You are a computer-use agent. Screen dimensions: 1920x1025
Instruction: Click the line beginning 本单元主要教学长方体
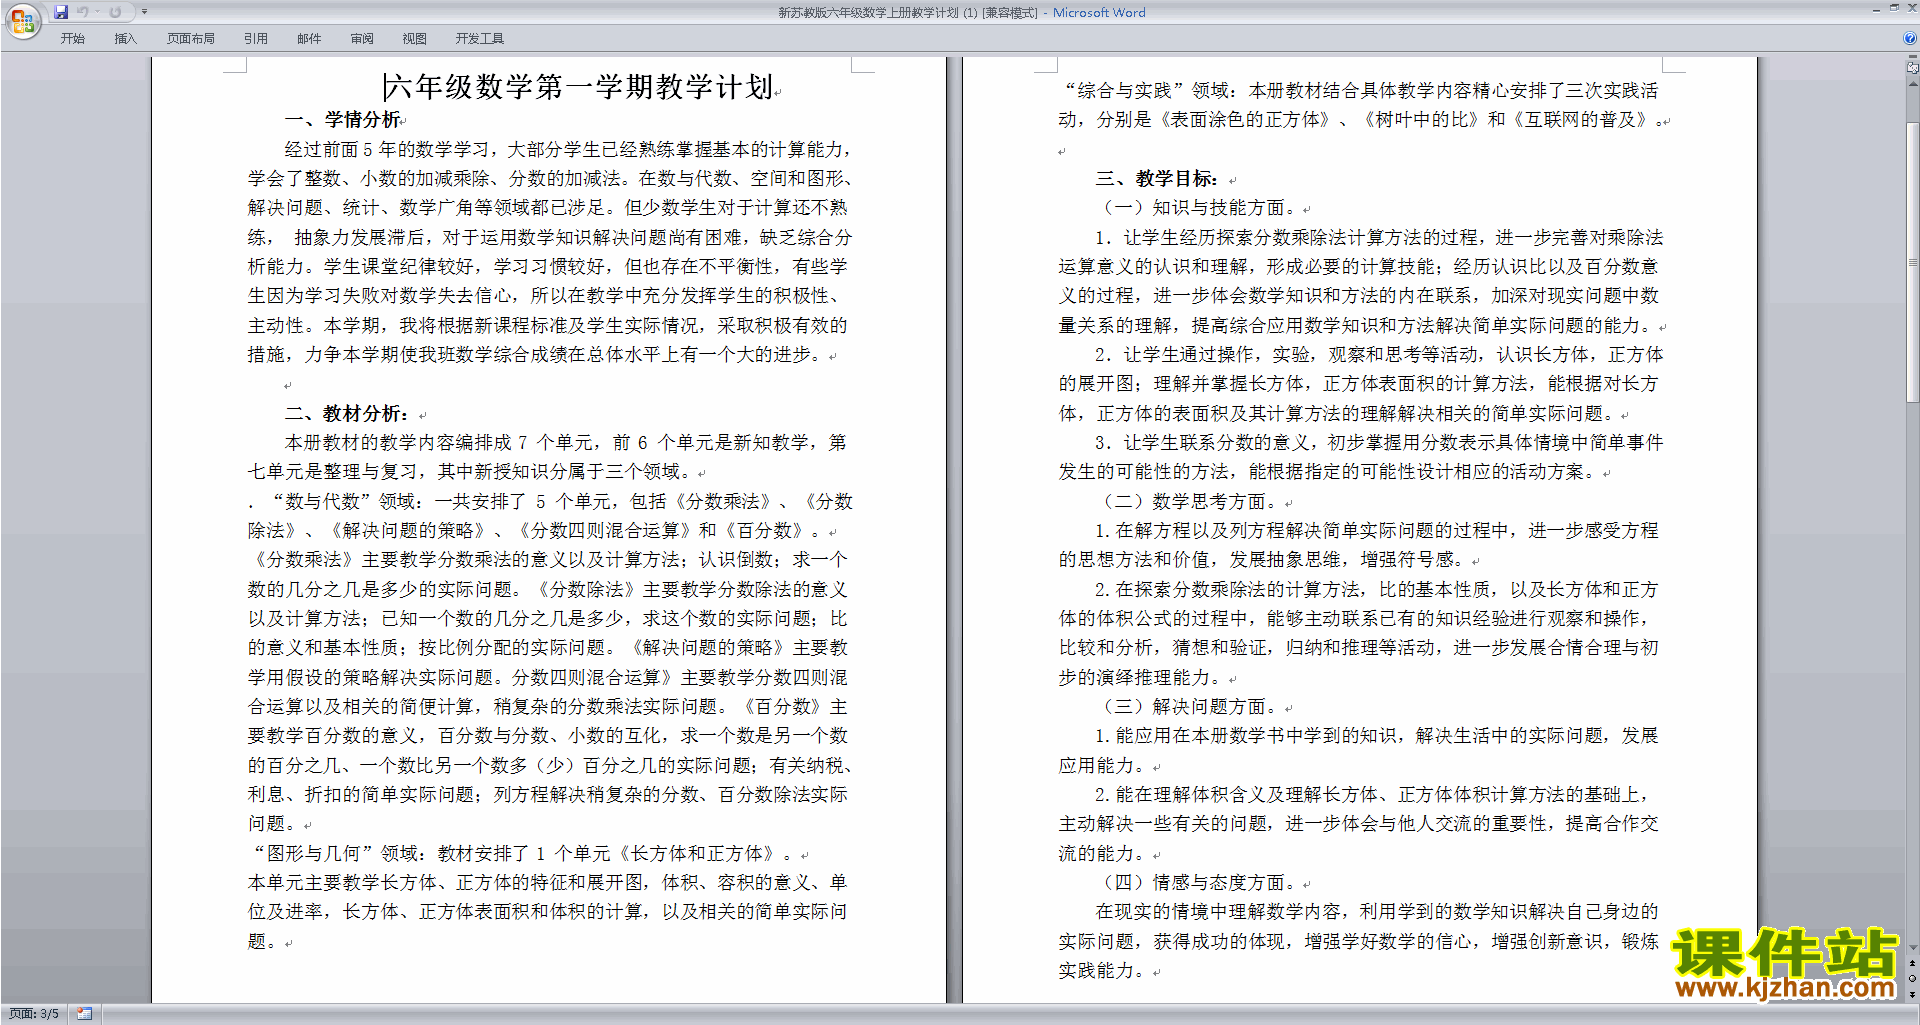[548, 883]
